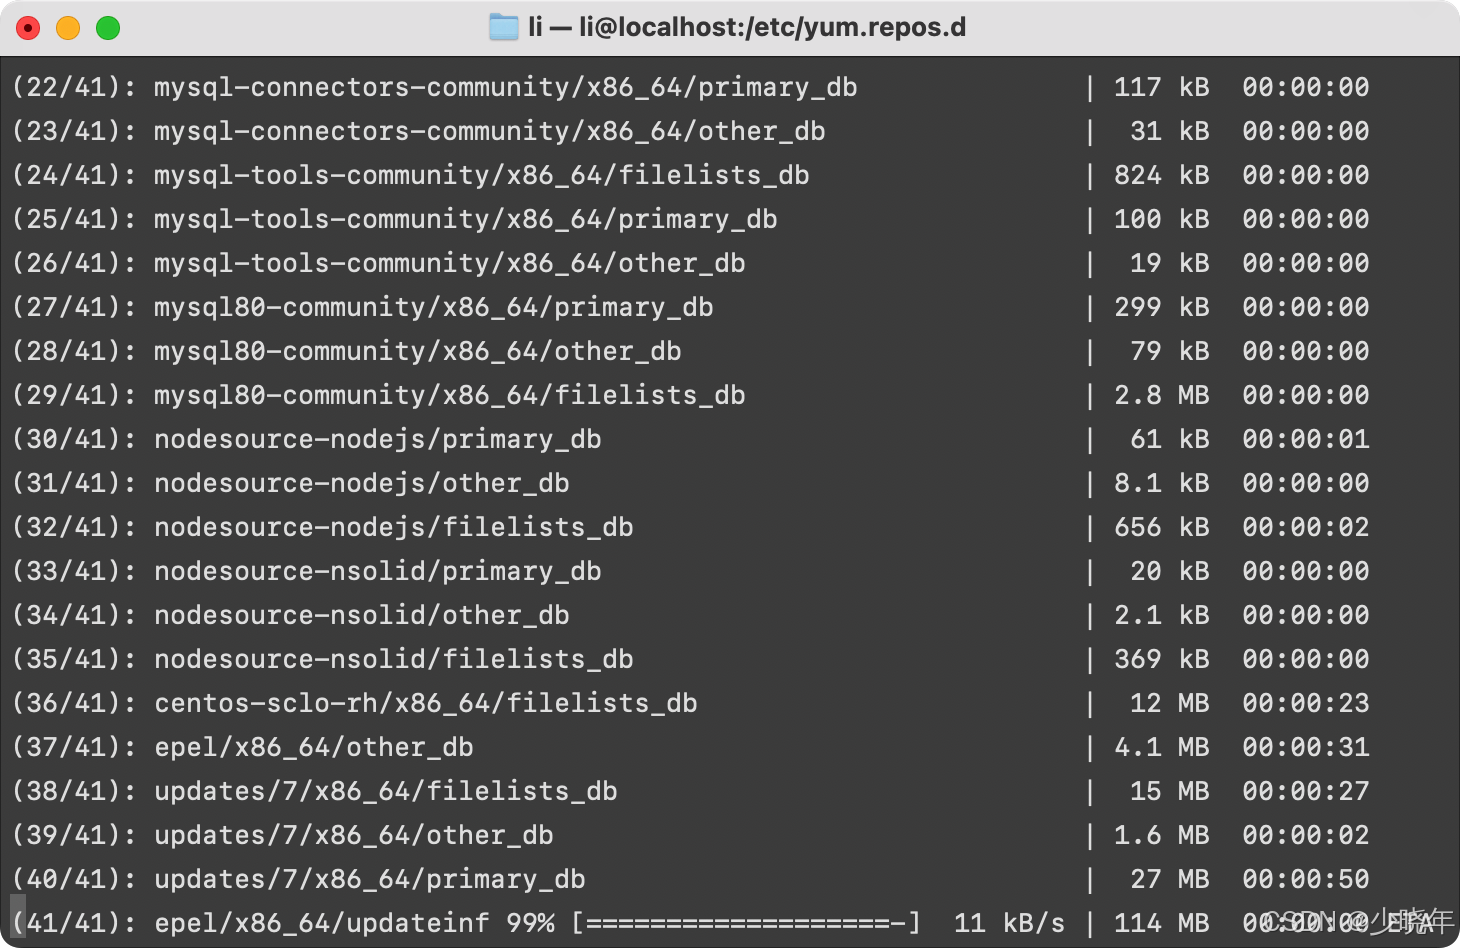Maximize the terminal using the green button
This screenshot has height=948, width=1460.
tap(108, 28)
